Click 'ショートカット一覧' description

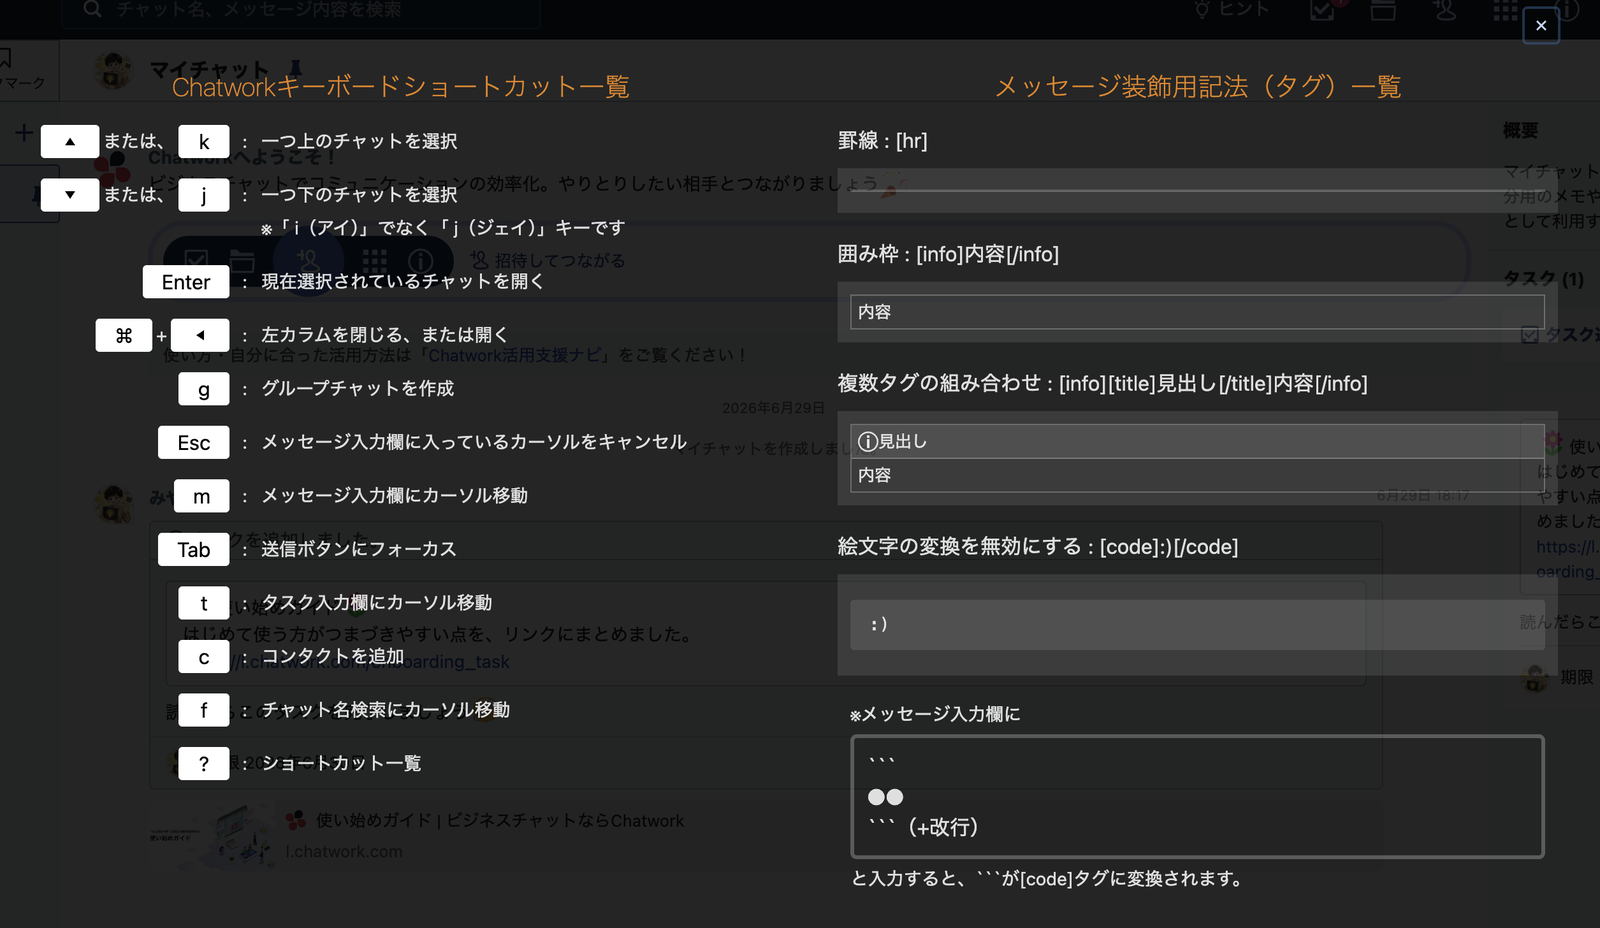(341, 763)
